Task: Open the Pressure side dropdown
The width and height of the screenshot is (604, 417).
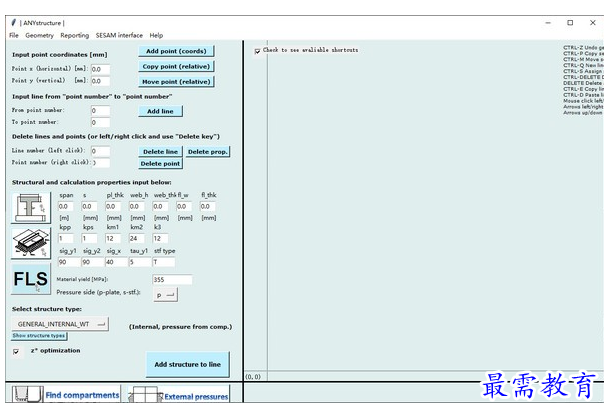Action: point(165,295)
